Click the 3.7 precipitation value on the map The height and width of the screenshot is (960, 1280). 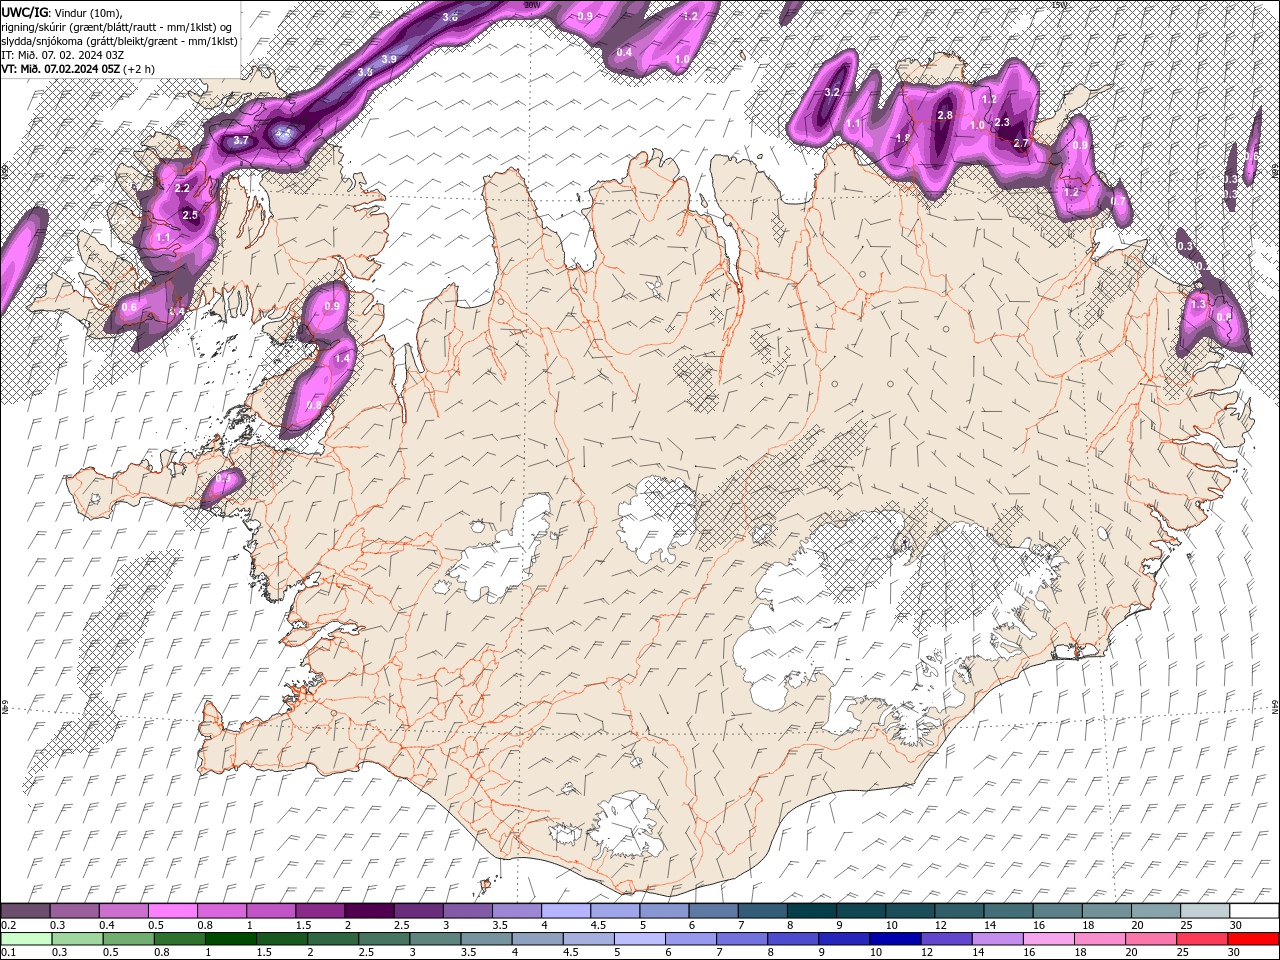(241, 141)
